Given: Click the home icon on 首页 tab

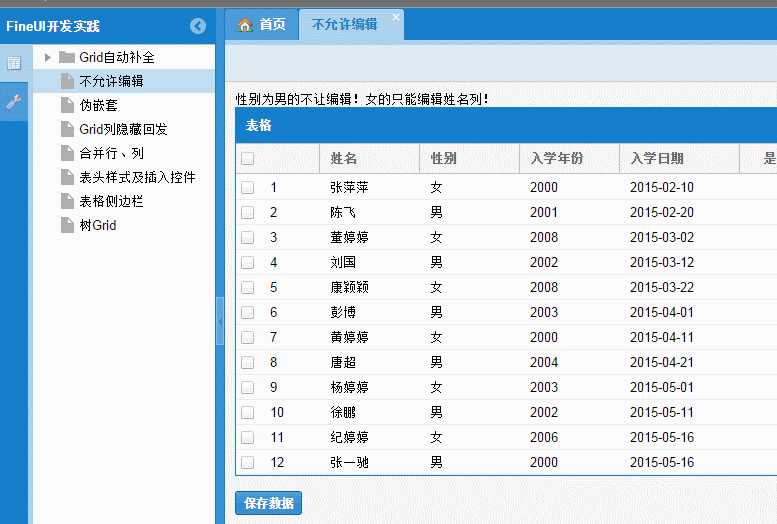Looking at the screenshot, I should coord(245,25).
